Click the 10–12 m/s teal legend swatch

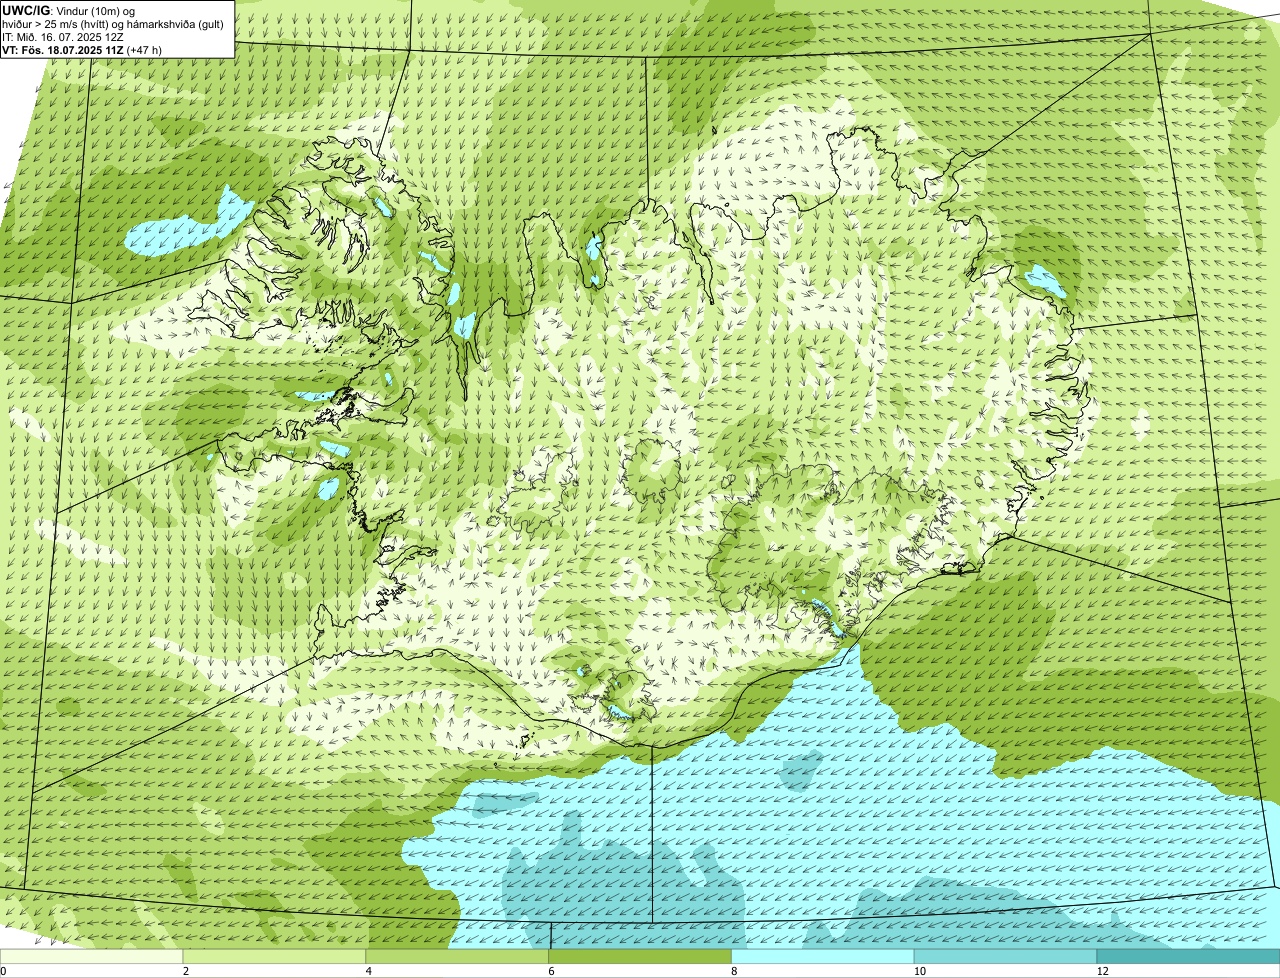pyautogui.click(x=1006, y=956)
